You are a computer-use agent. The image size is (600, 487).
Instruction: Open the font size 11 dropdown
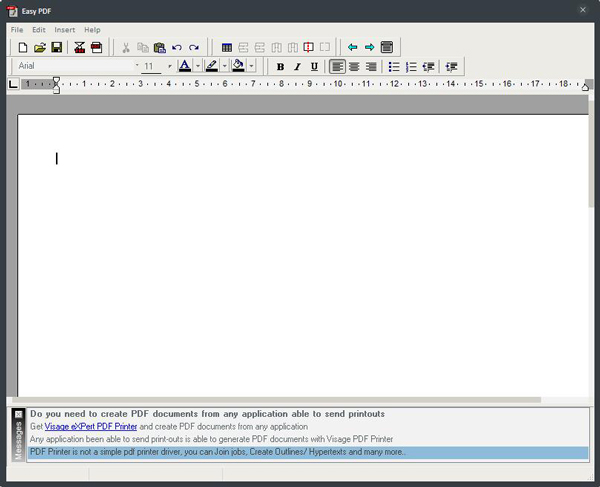coord(170,66)
